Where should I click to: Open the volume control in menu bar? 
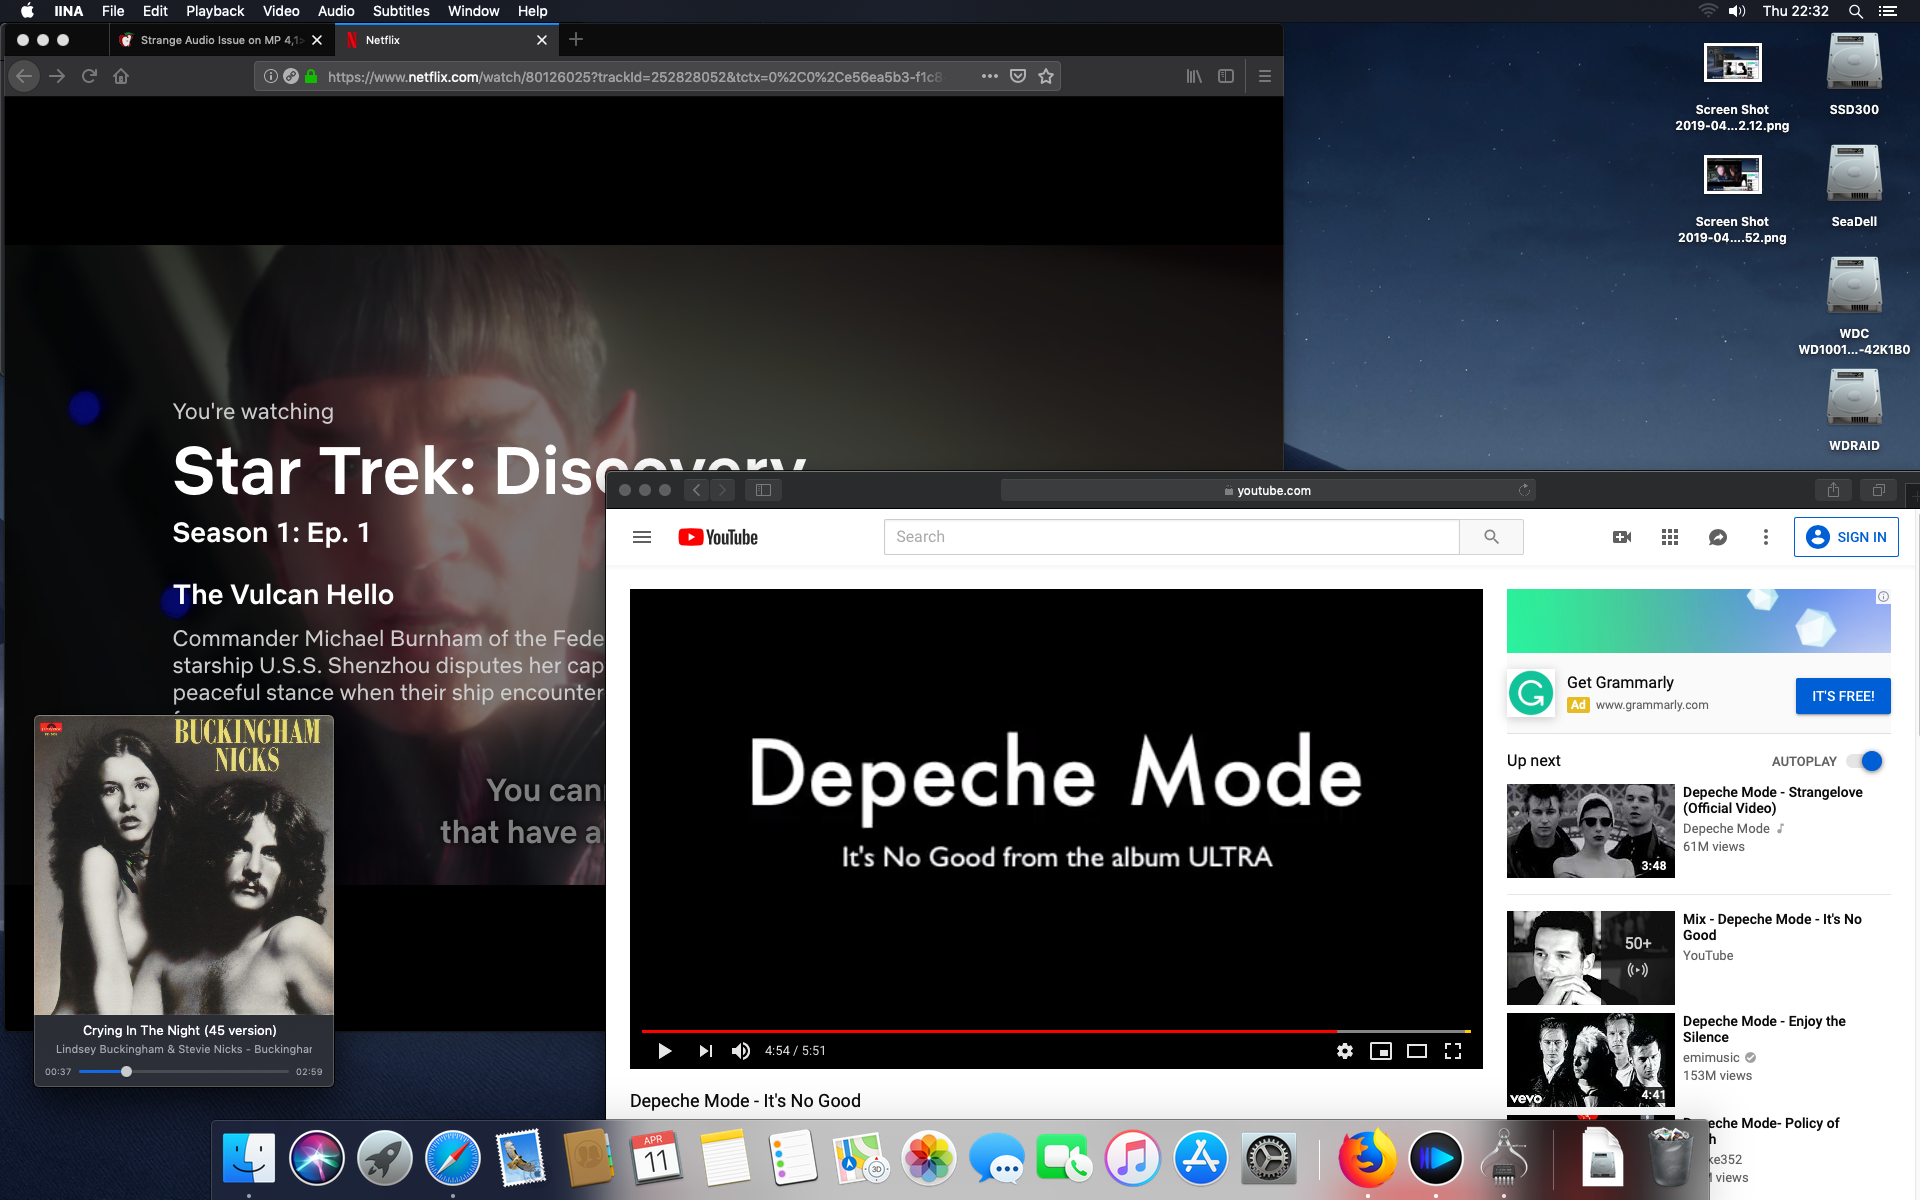[x=1737, y=11]
